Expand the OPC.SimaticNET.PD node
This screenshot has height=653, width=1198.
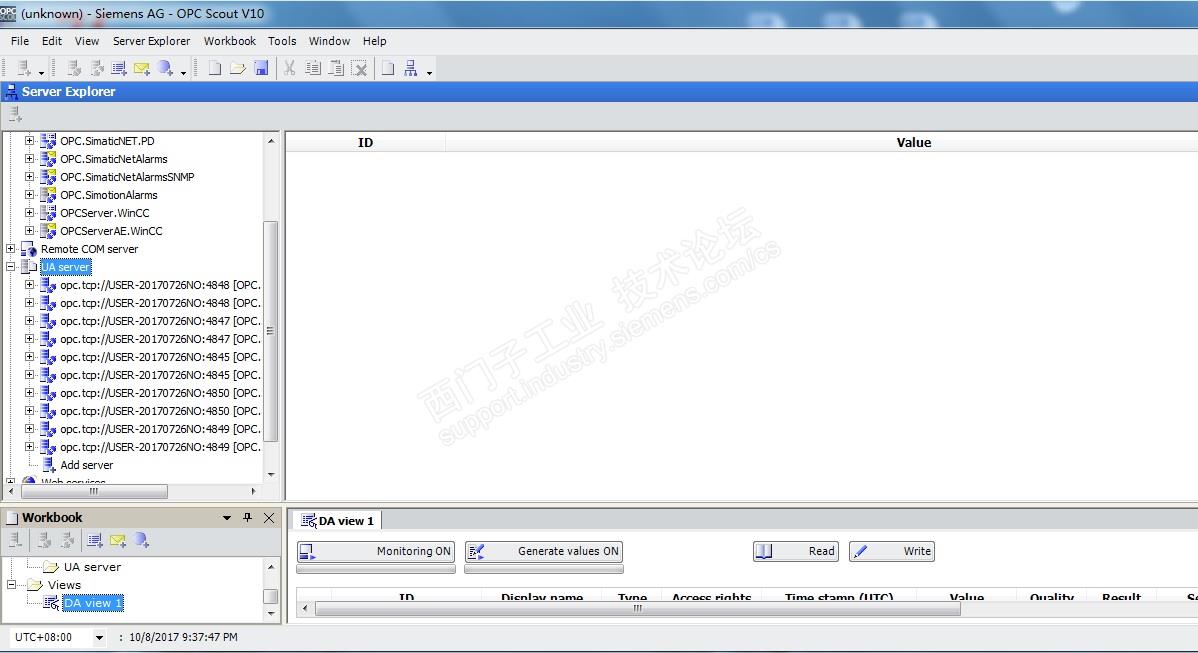click(x=30, y=141)
